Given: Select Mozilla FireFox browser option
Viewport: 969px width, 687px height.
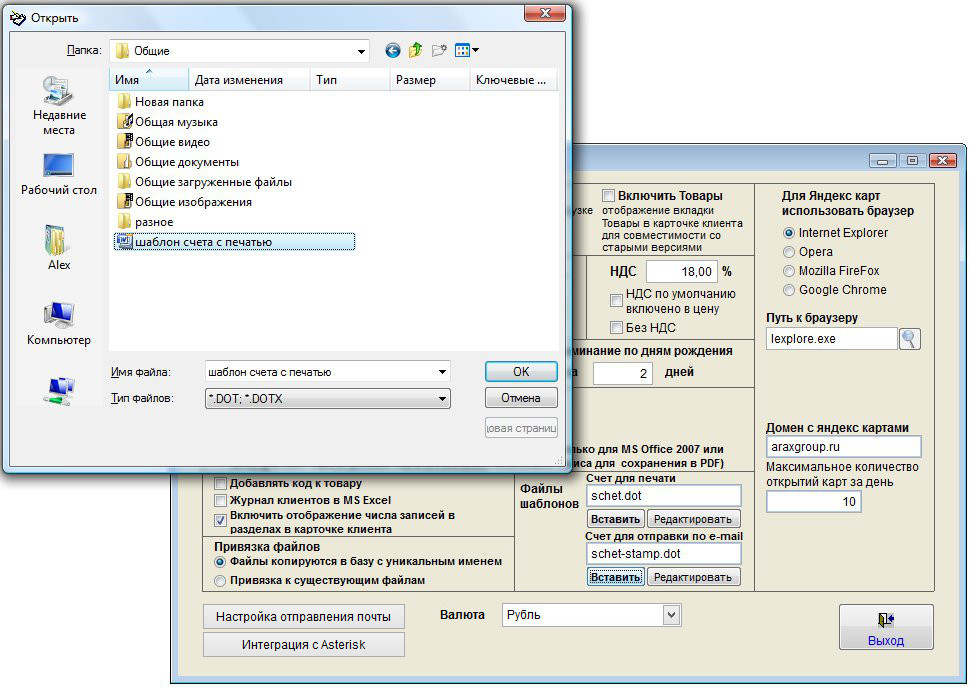Looking at the screenshot, I should click(789, 271).
